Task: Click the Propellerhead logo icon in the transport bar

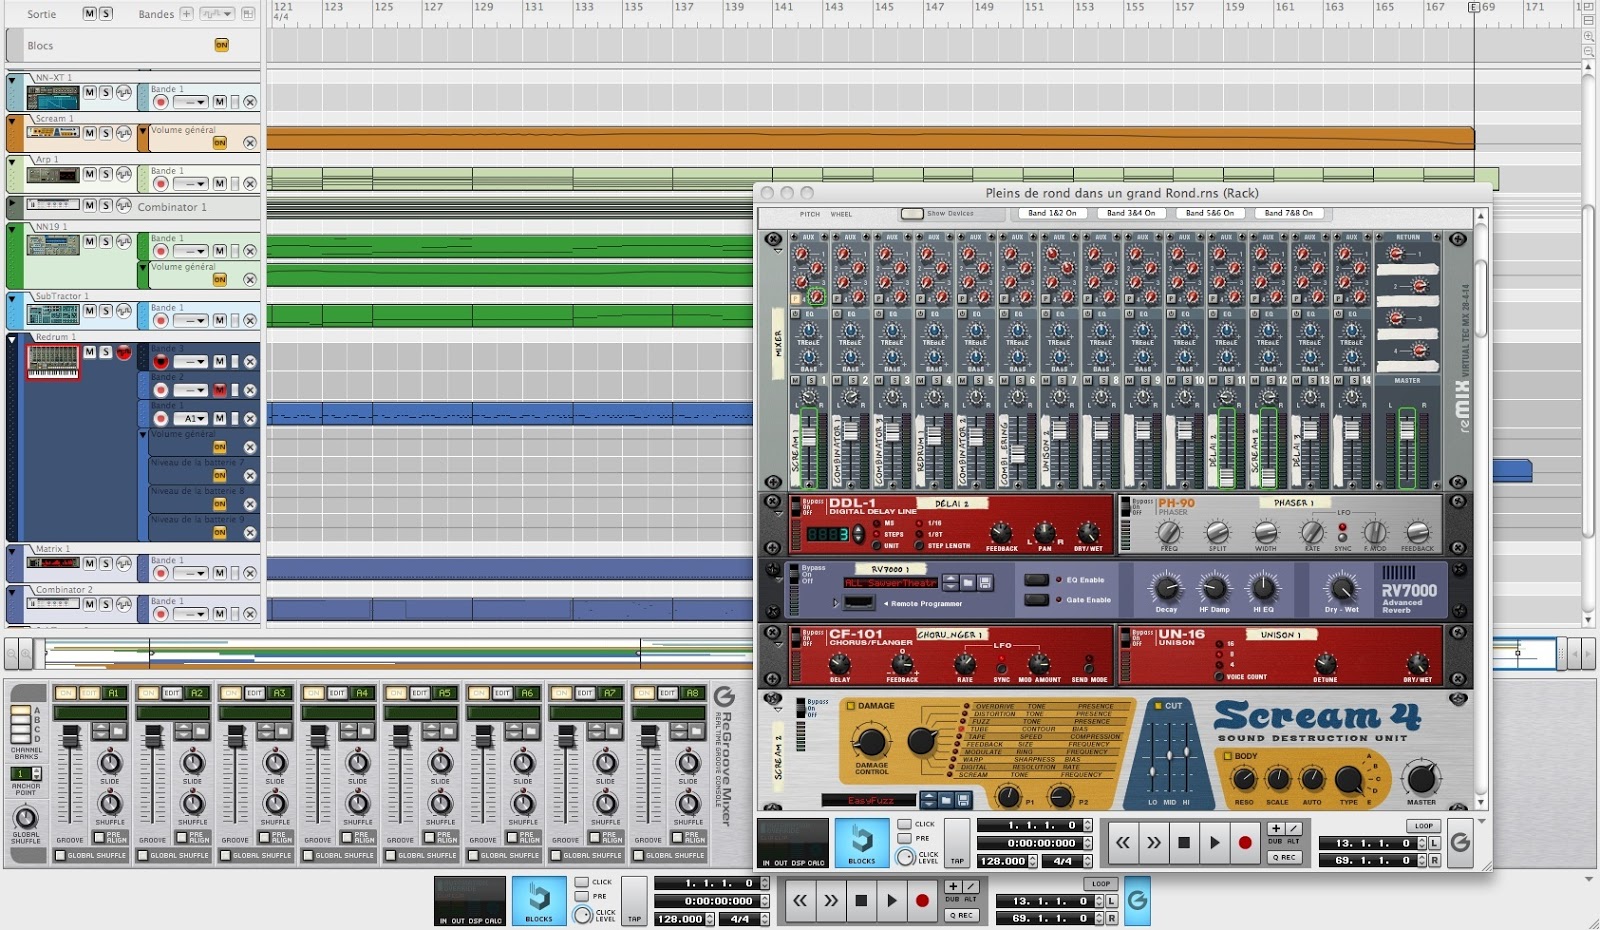Action: tap(1135, 900)
